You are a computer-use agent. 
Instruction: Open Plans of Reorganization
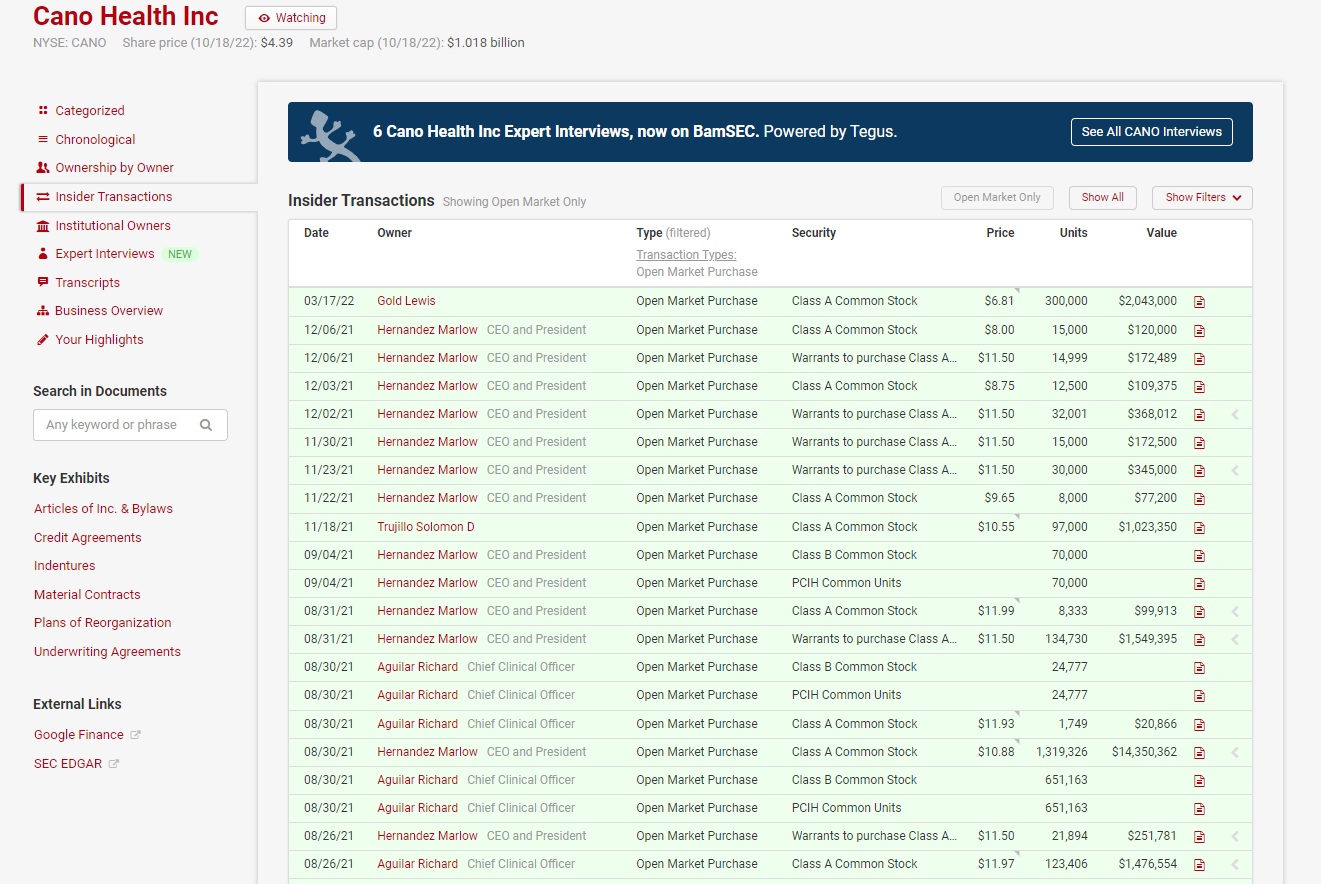pos(102,623)
